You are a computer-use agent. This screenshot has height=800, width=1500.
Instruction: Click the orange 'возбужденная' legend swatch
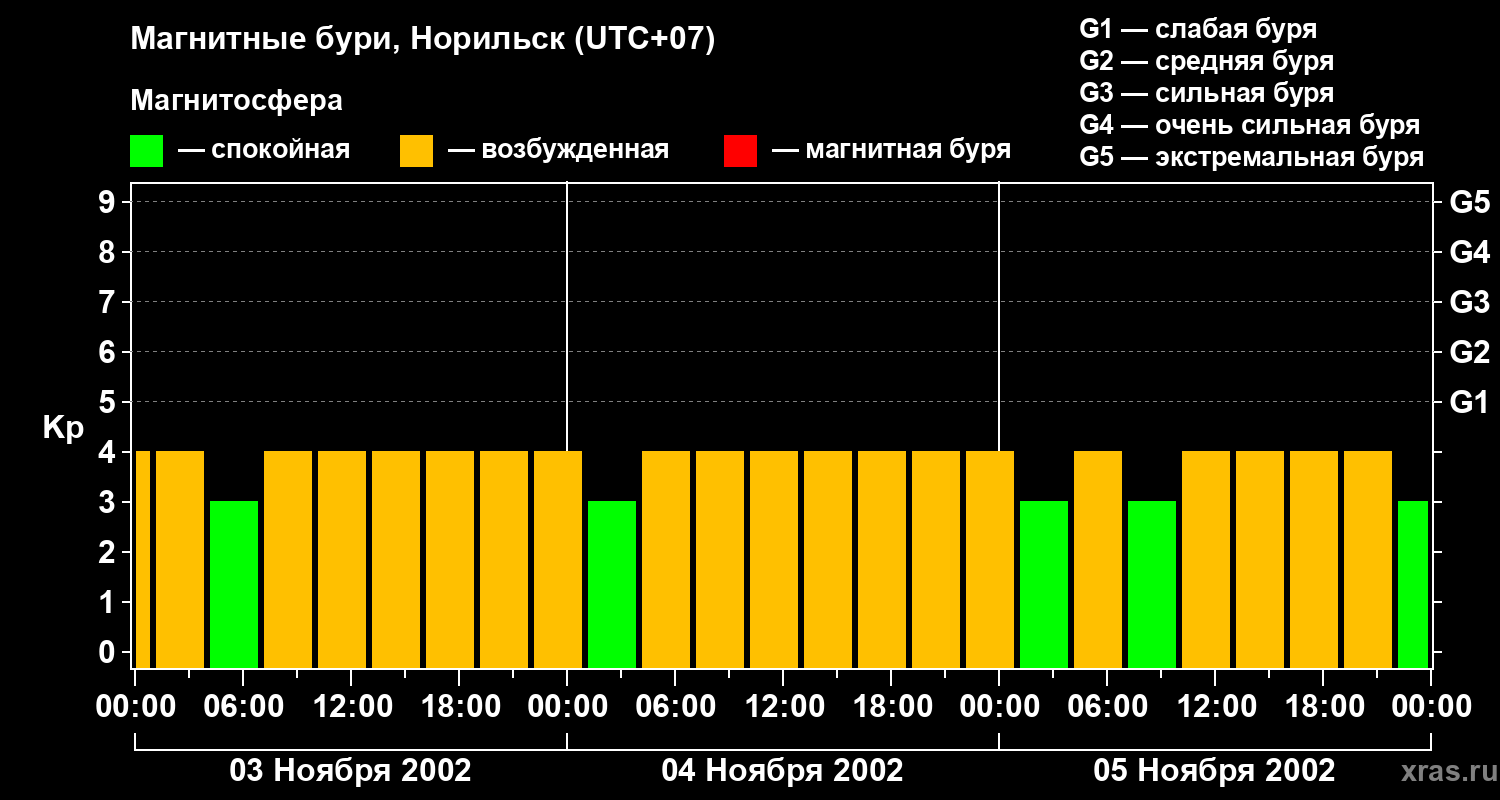416,151
